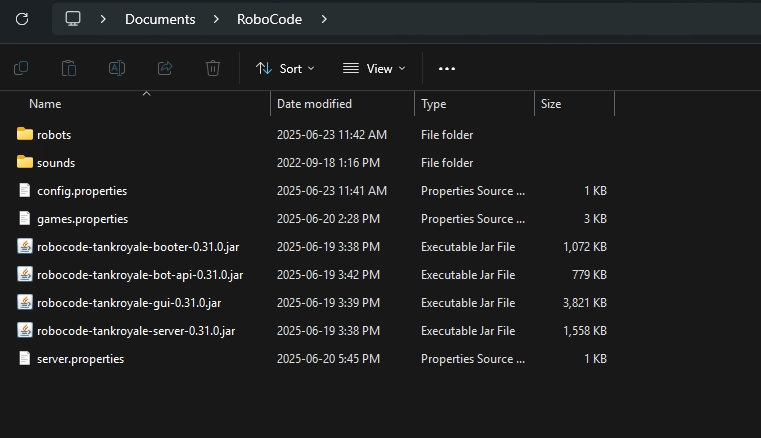Select the config.properties file name
Screen dimensions: 761x438
coord(82,191)
